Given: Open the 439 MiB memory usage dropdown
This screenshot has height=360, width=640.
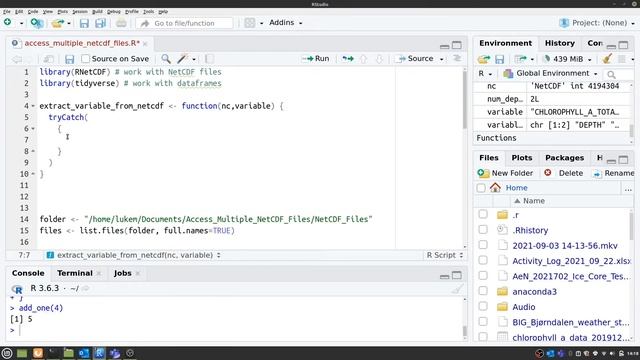Looking at the screenshot, I should [x=567, y=59].
